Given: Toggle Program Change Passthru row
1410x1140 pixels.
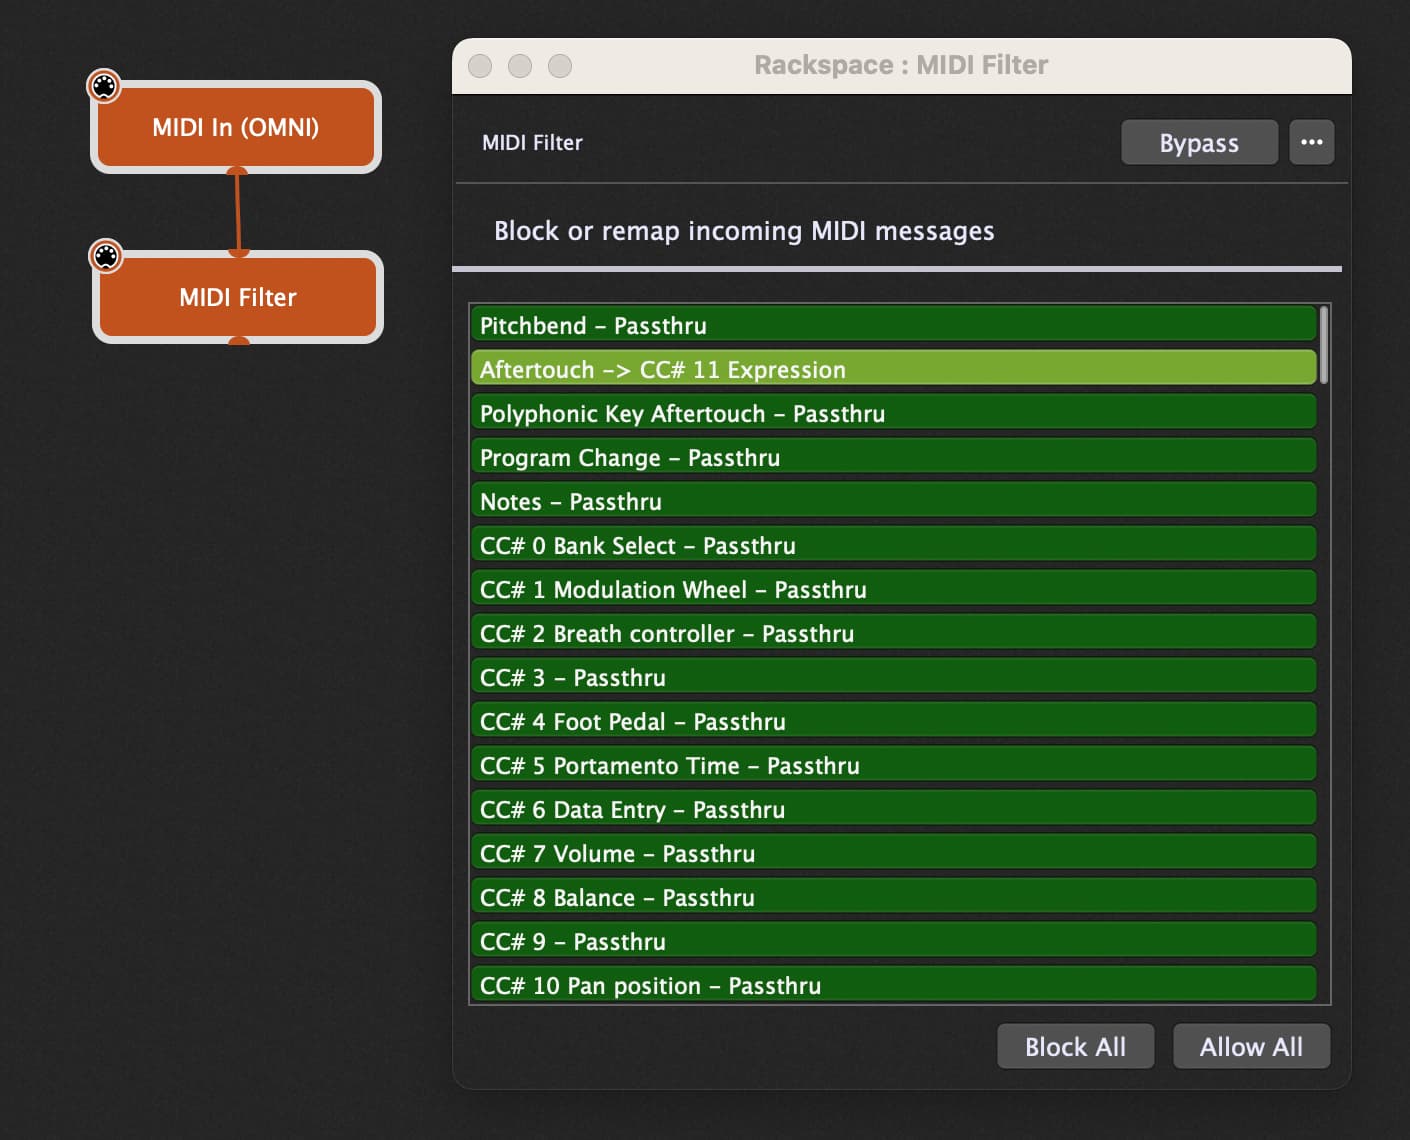Looking at the screenshot, I should (893, 457).
